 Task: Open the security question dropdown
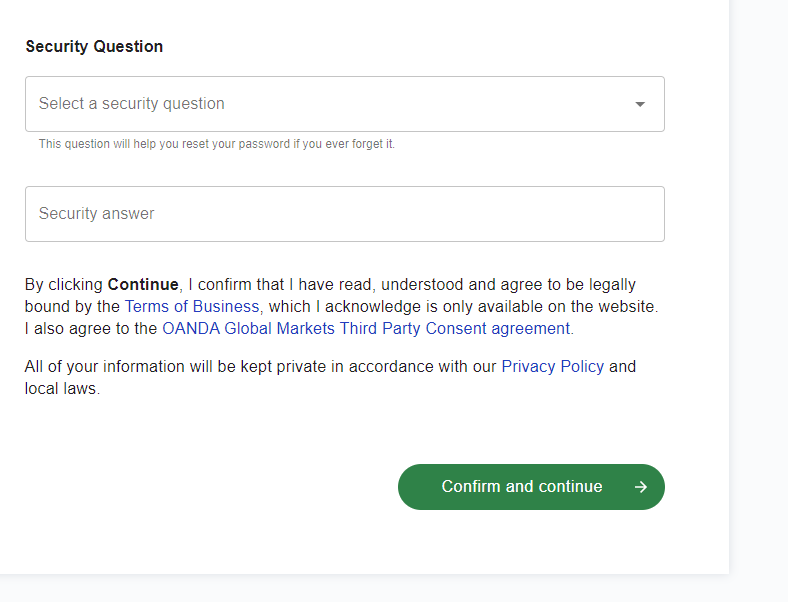point(345,104)
